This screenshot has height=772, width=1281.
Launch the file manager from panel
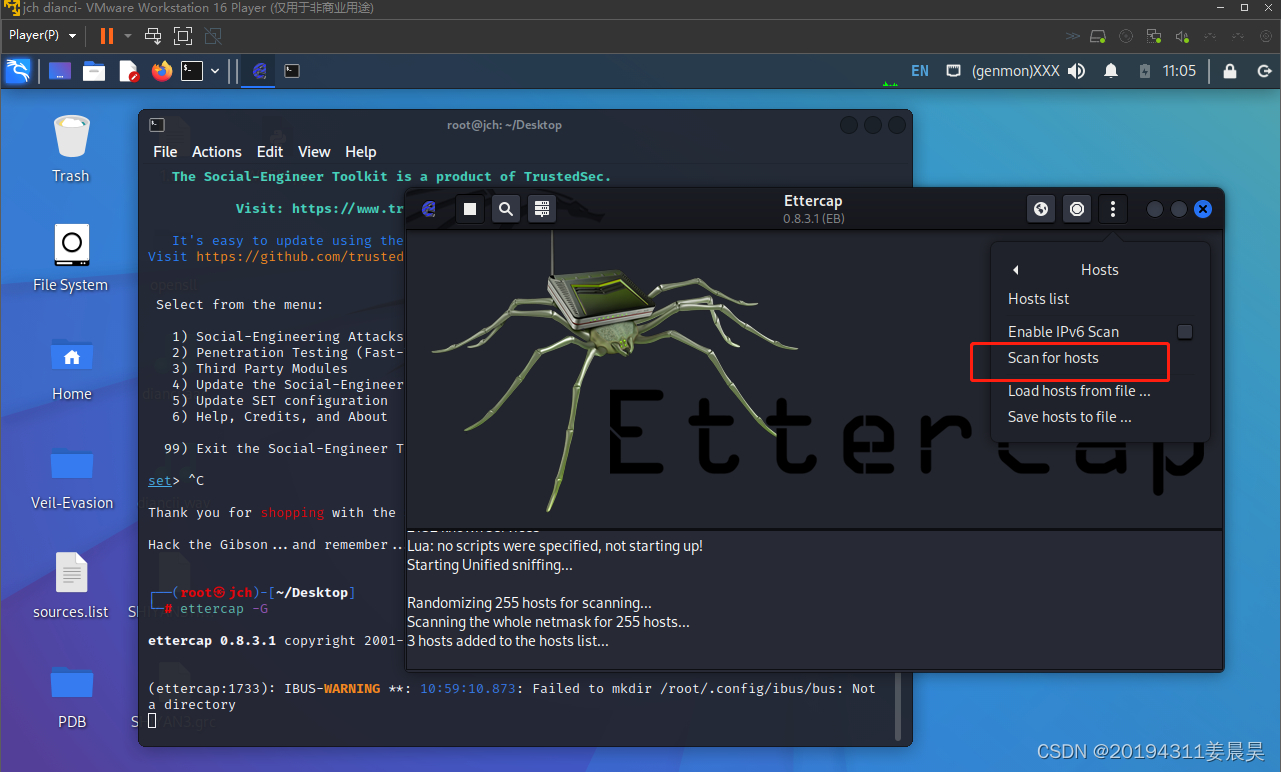coord(94,71)
